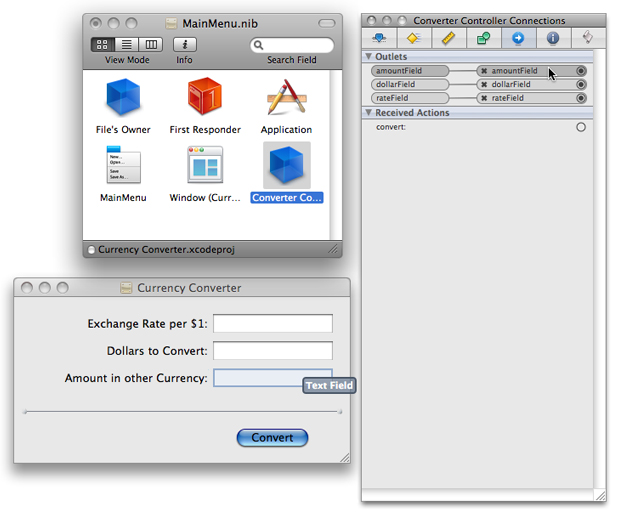Click the convert: action connection circle
The width and height of the screenshot is (619, 515).
[581, 127]
